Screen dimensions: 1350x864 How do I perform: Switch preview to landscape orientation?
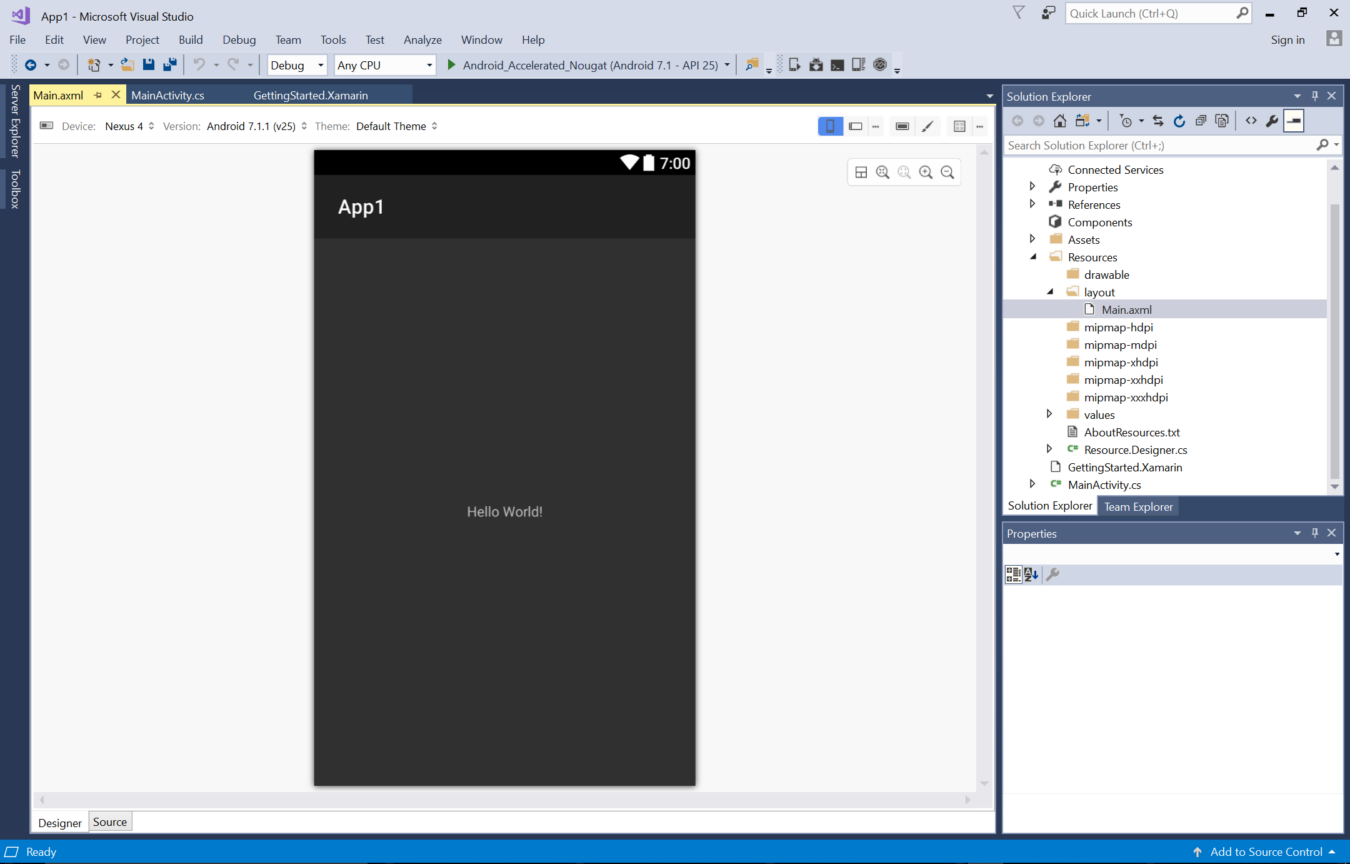(x=855, y=126)
